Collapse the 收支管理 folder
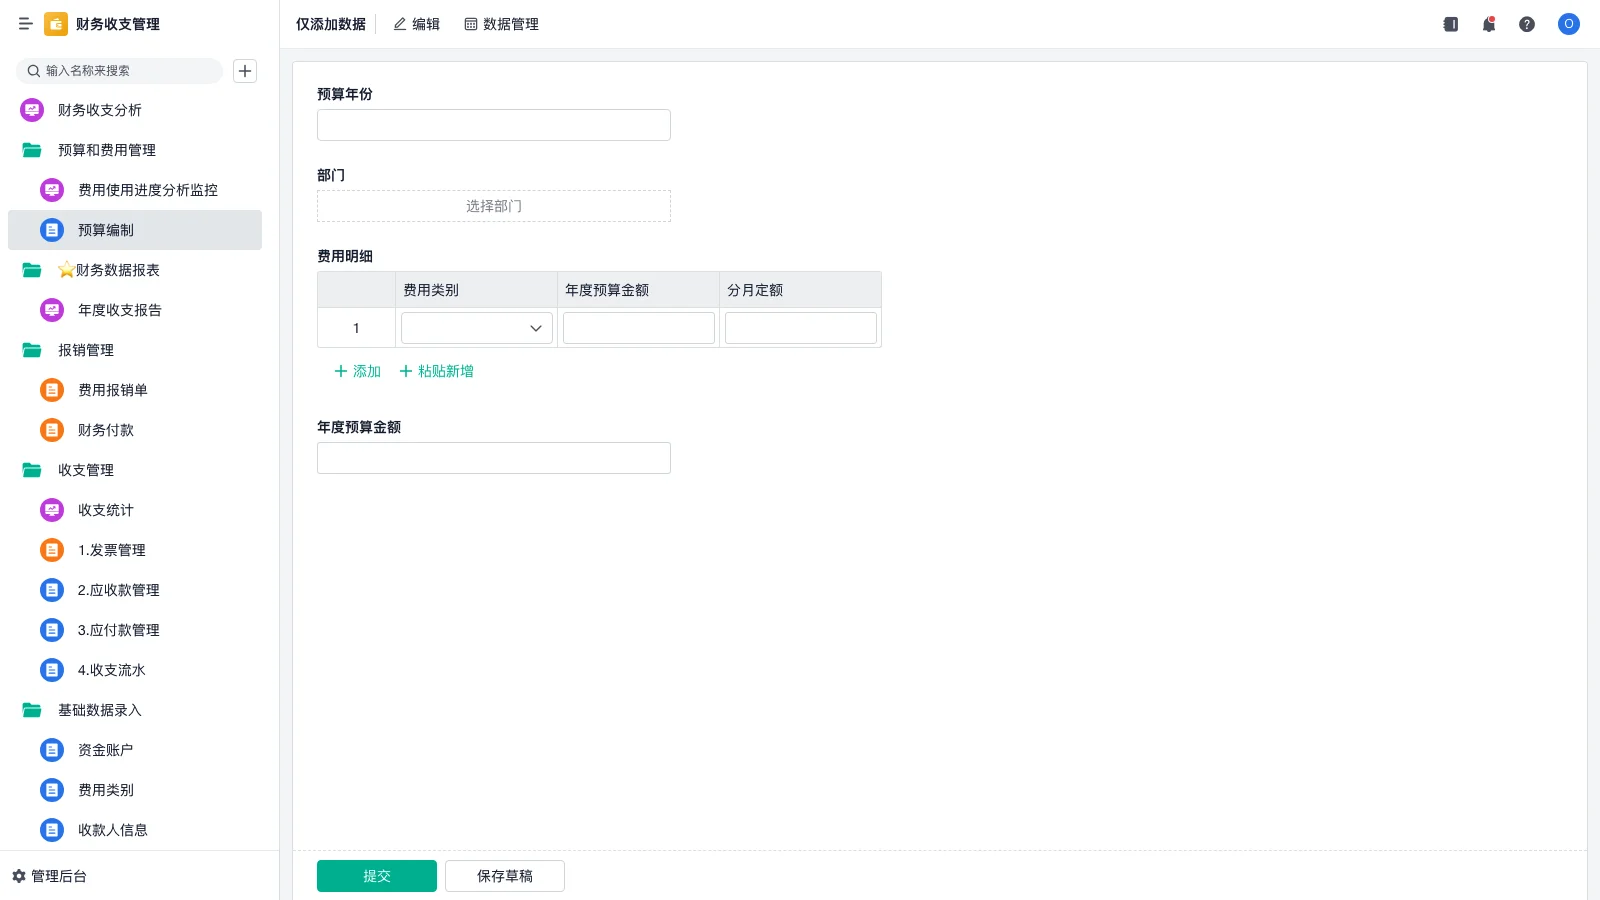The image size is (1600, 900). point(32,470)
